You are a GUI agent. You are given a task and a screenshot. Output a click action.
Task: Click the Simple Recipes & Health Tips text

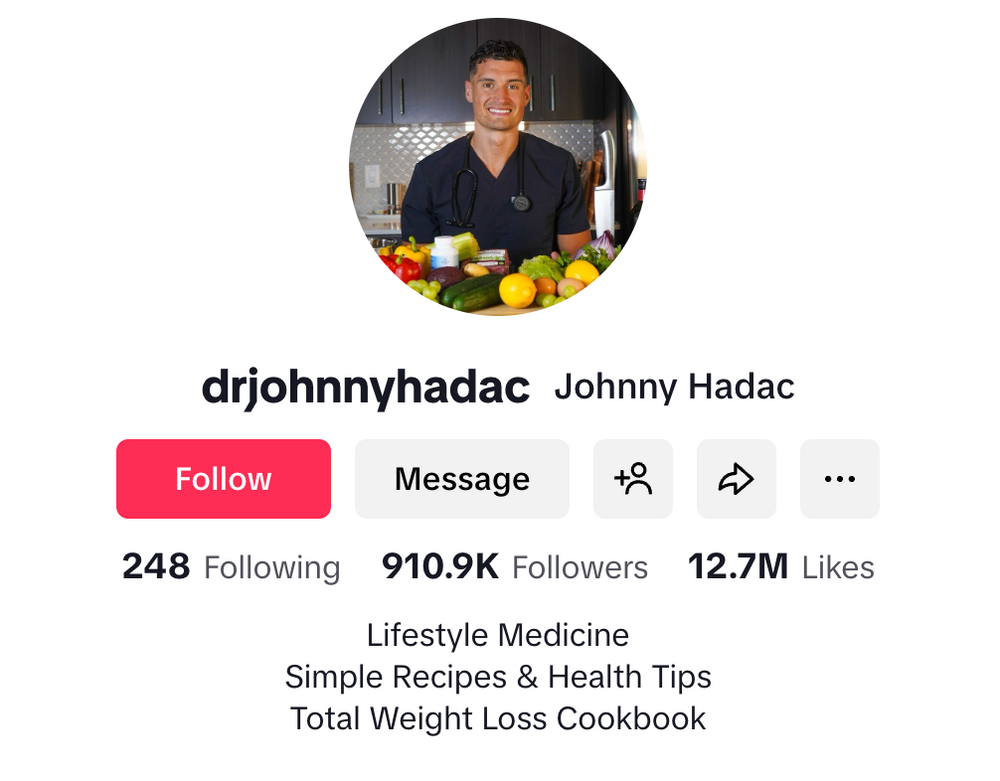tap(498, 677)
